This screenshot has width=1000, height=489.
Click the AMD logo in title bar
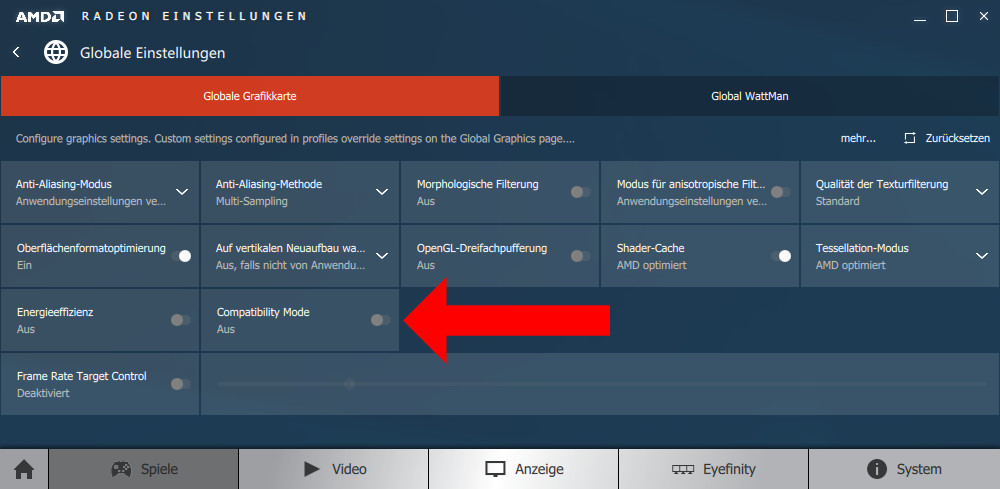40,17
